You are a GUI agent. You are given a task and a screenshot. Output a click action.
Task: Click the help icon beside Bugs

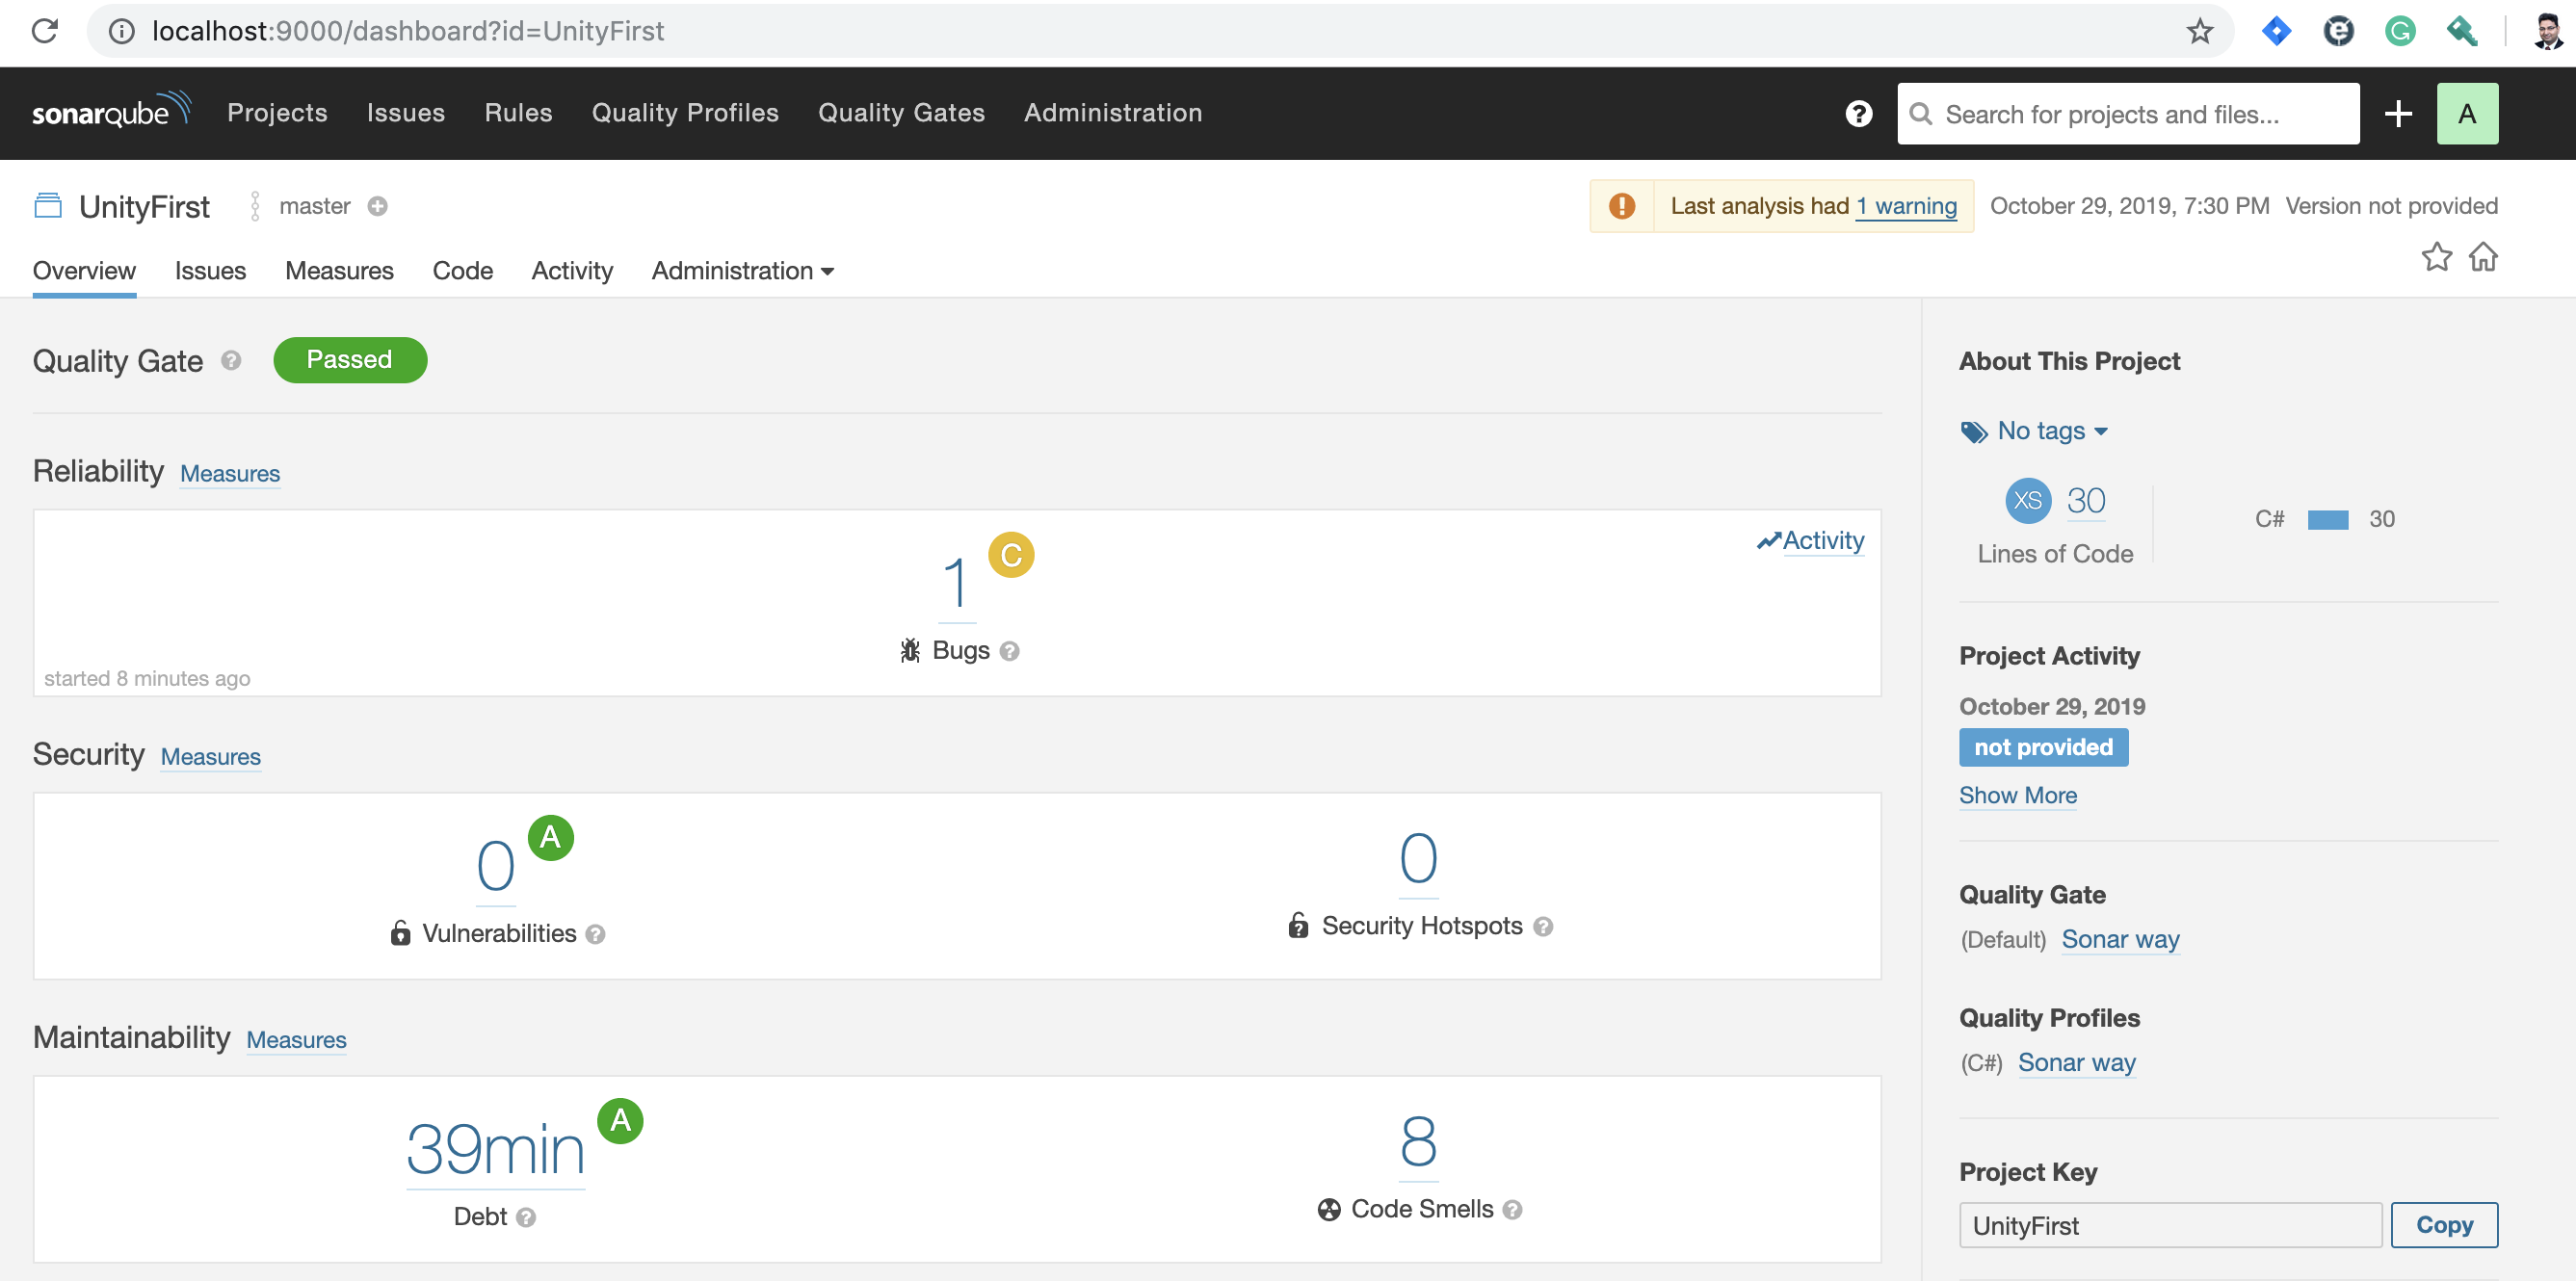click(x=1010, y=651)
